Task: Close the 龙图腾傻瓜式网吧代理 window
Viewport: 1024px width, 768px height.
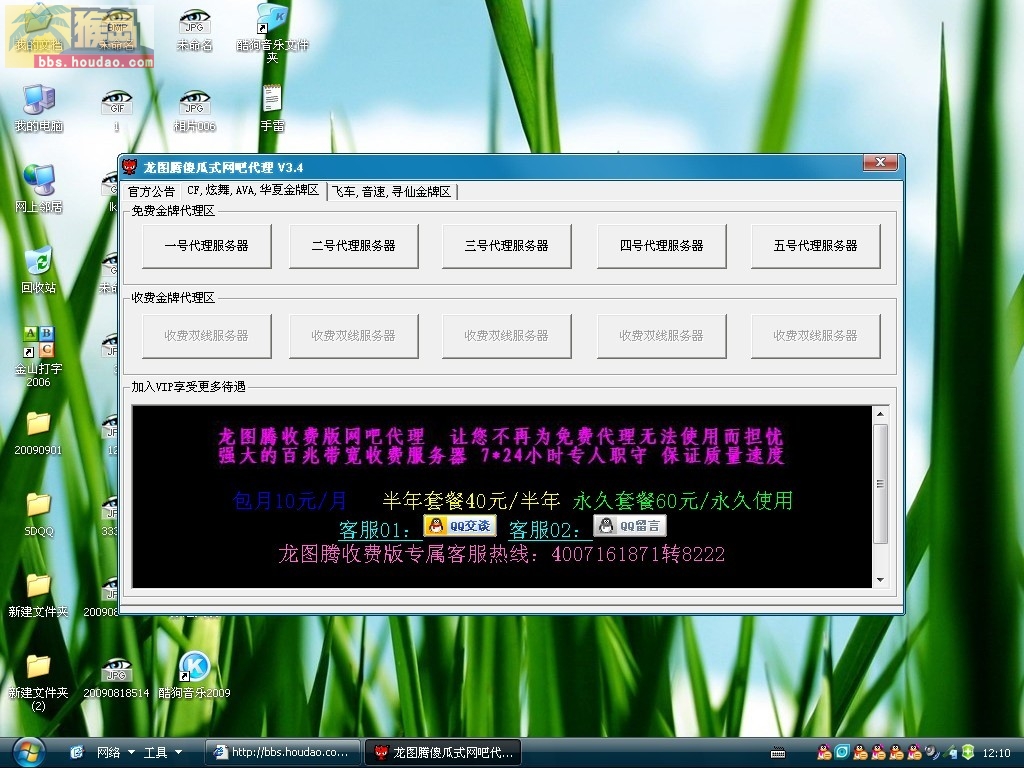Action: 880,163
